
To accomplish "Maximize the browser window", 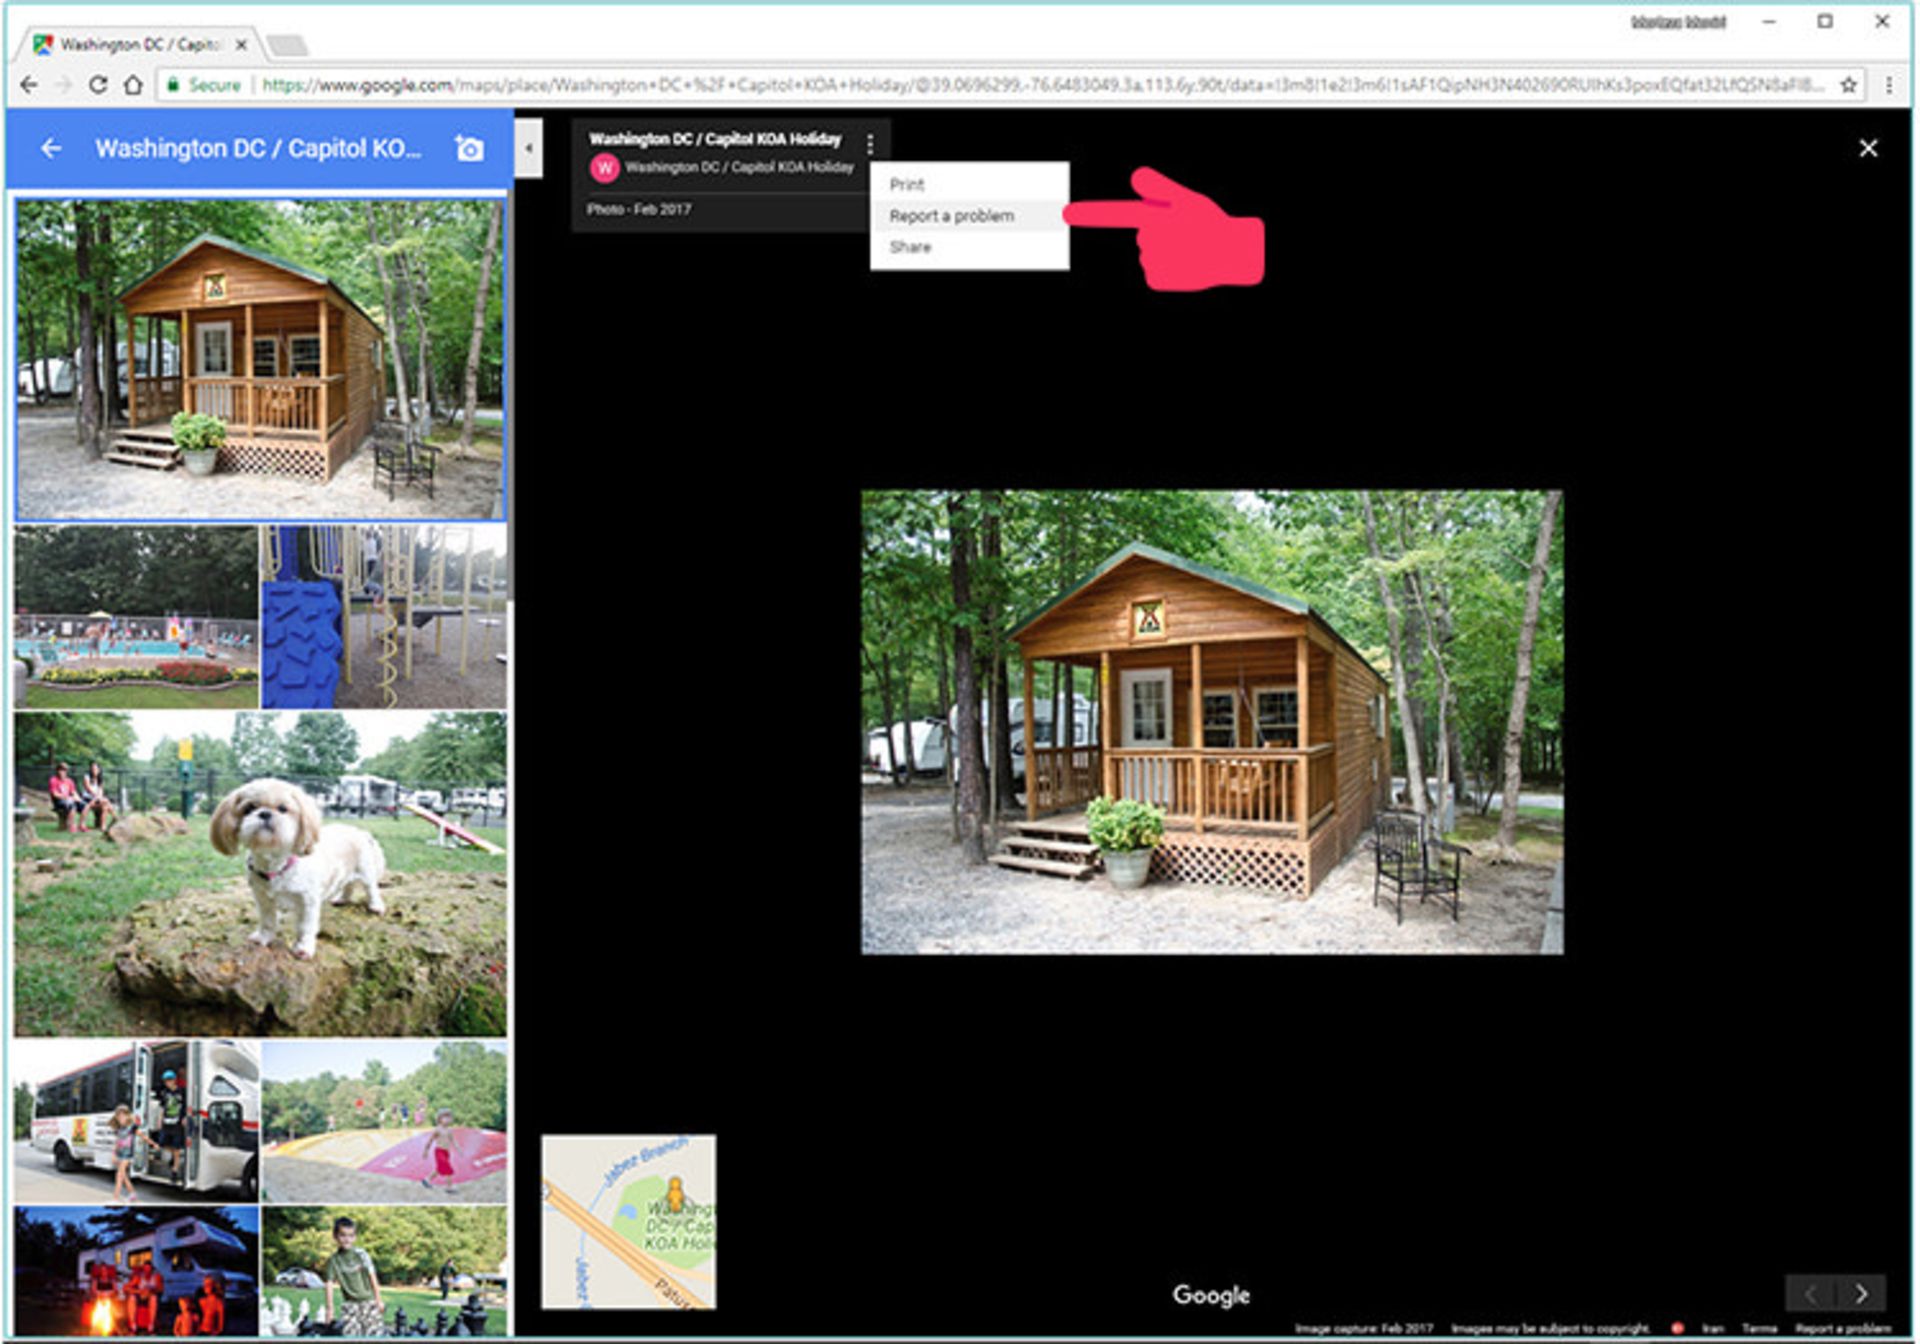I will (1825, 21).
